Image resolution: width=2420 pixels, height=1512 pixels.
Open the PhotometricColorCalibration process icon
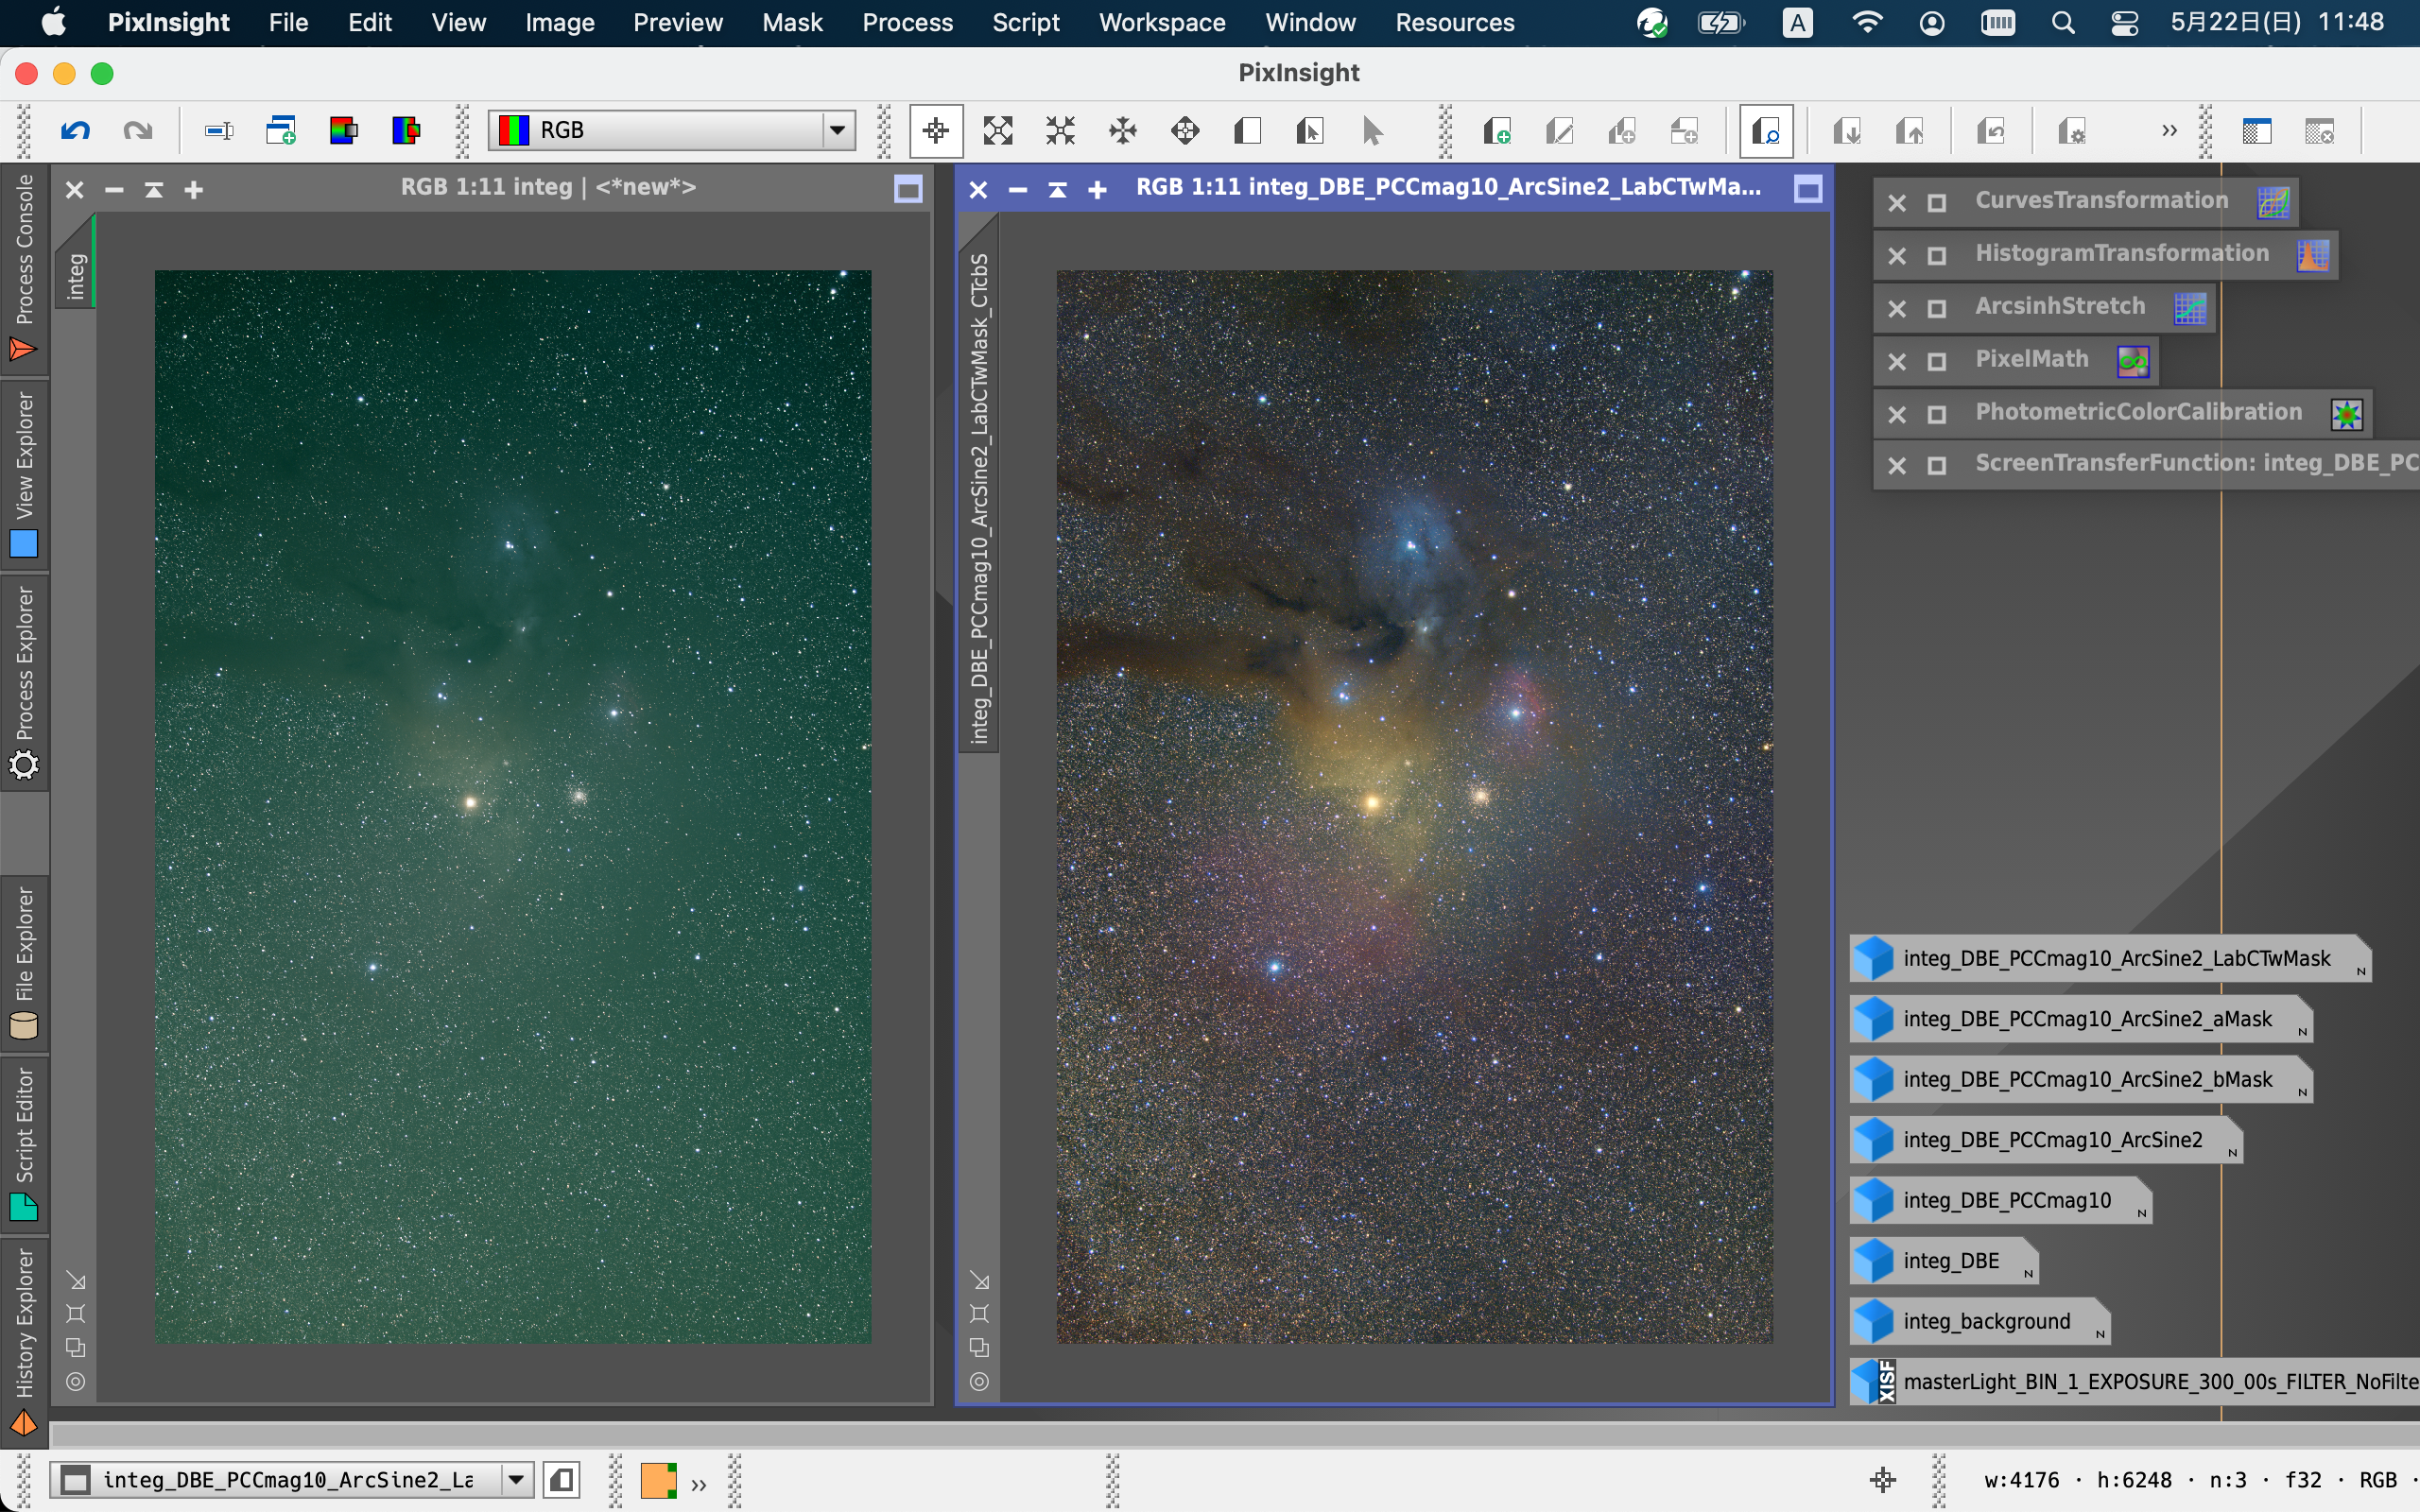coord(2138,413)
